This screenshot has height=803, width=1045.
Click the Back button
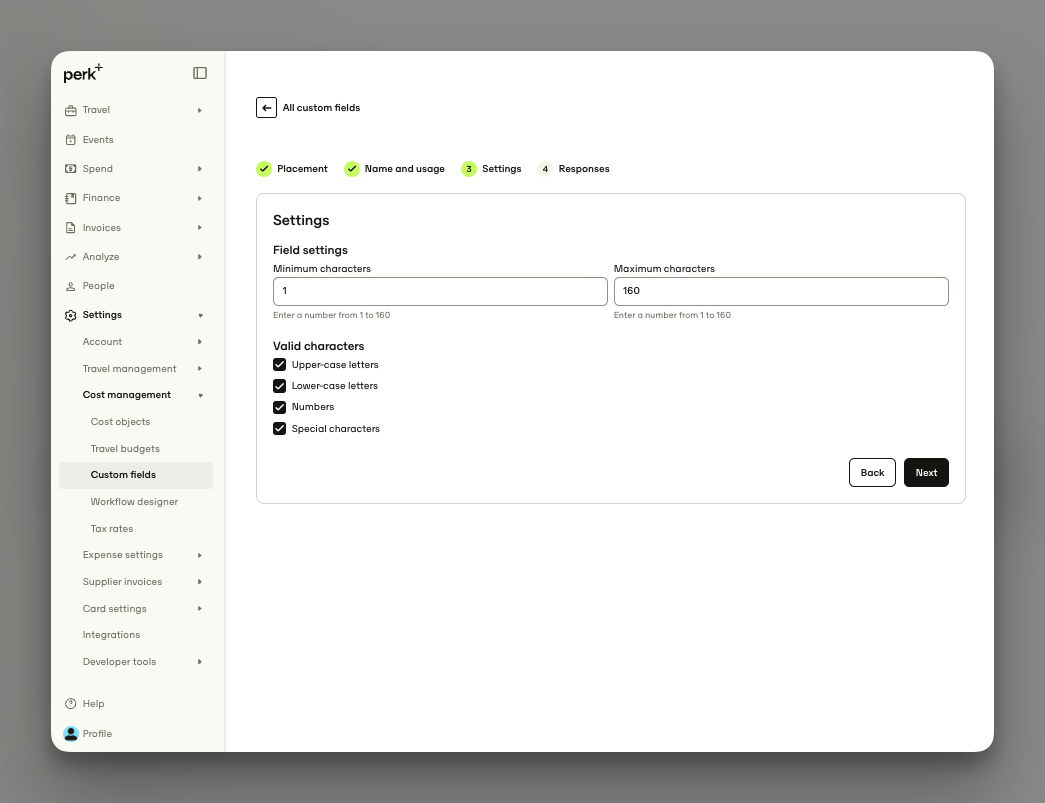872,472
